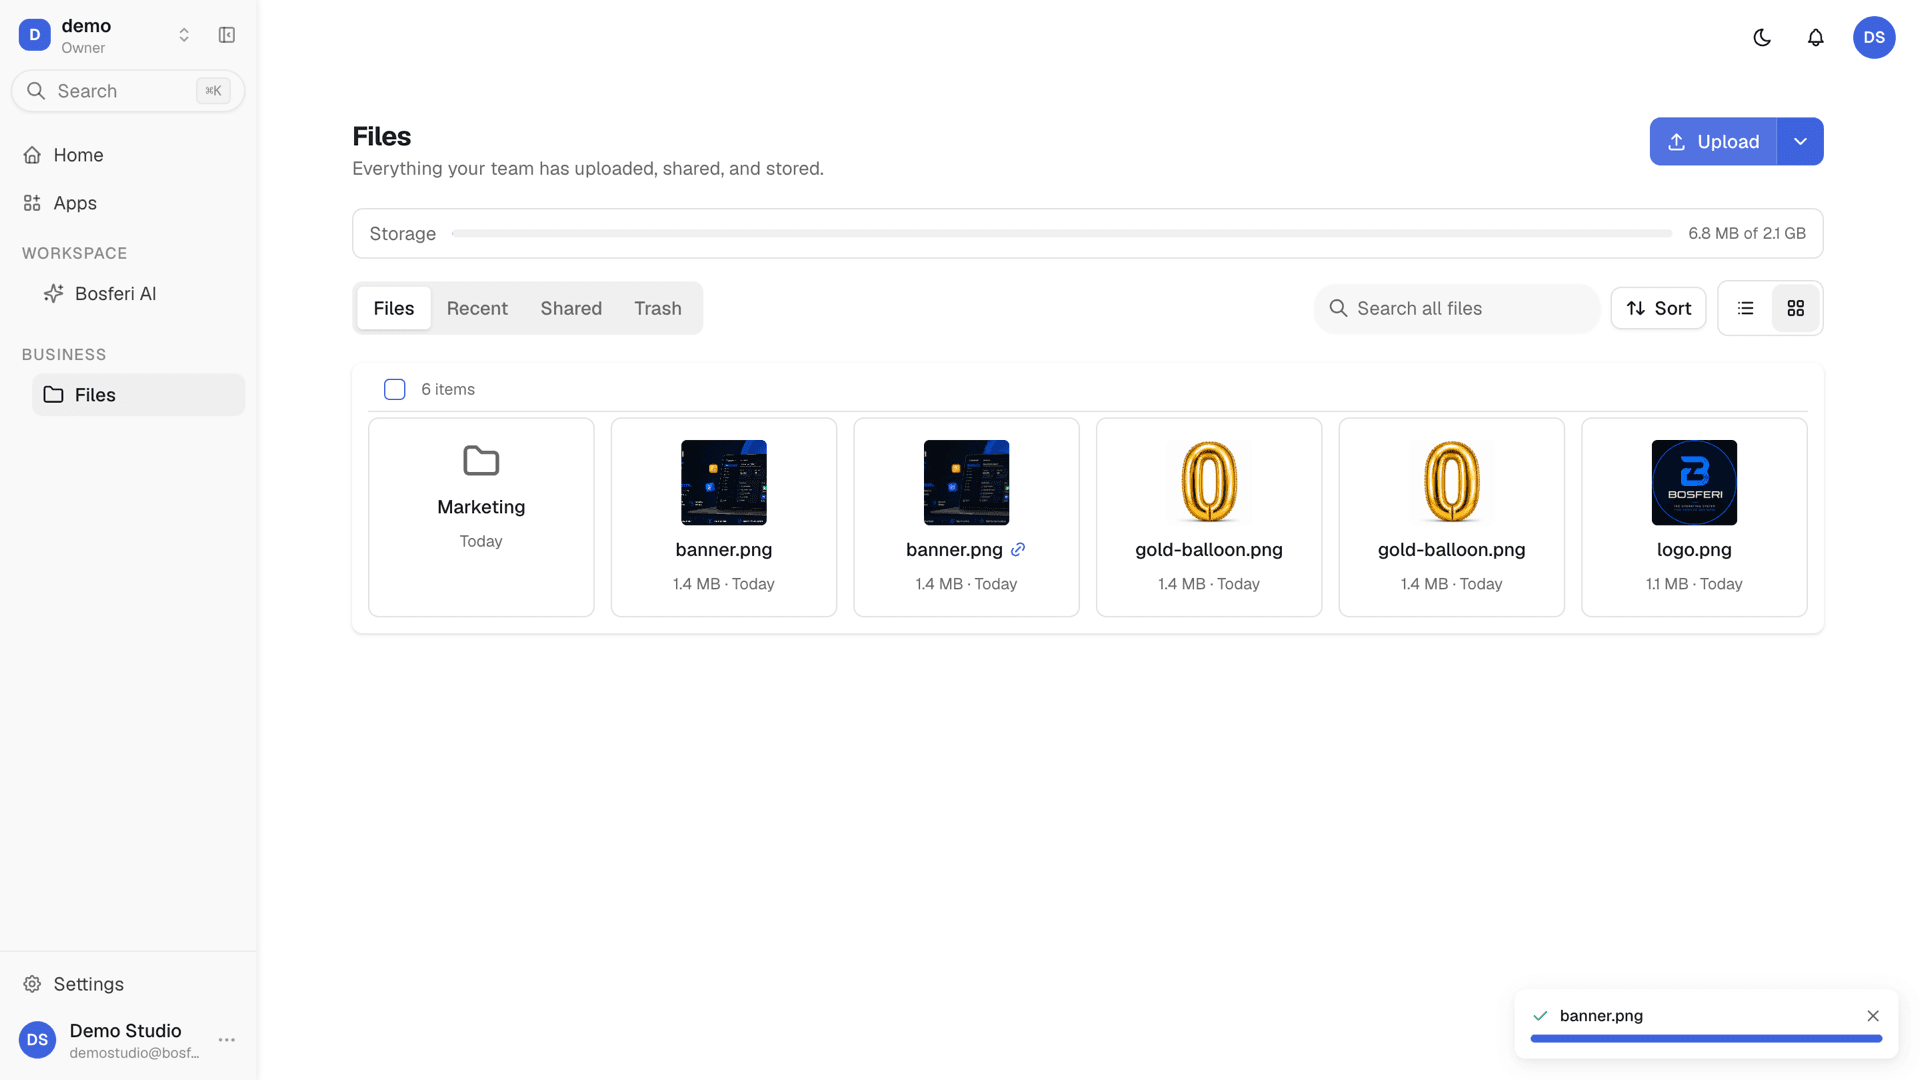Switch to grid view
1920x1080 pixels.
click(1796, 308)
